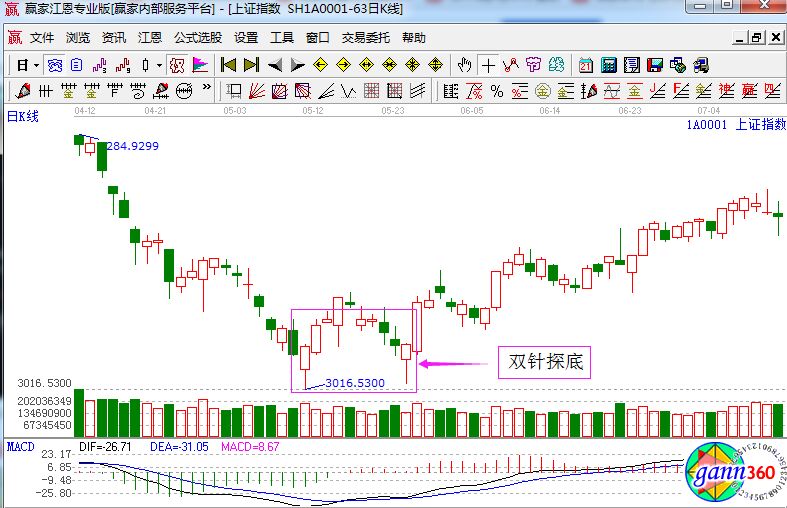Click the MACD indicator label
Viewport: 787px width, 508px height.
(19, 444)
